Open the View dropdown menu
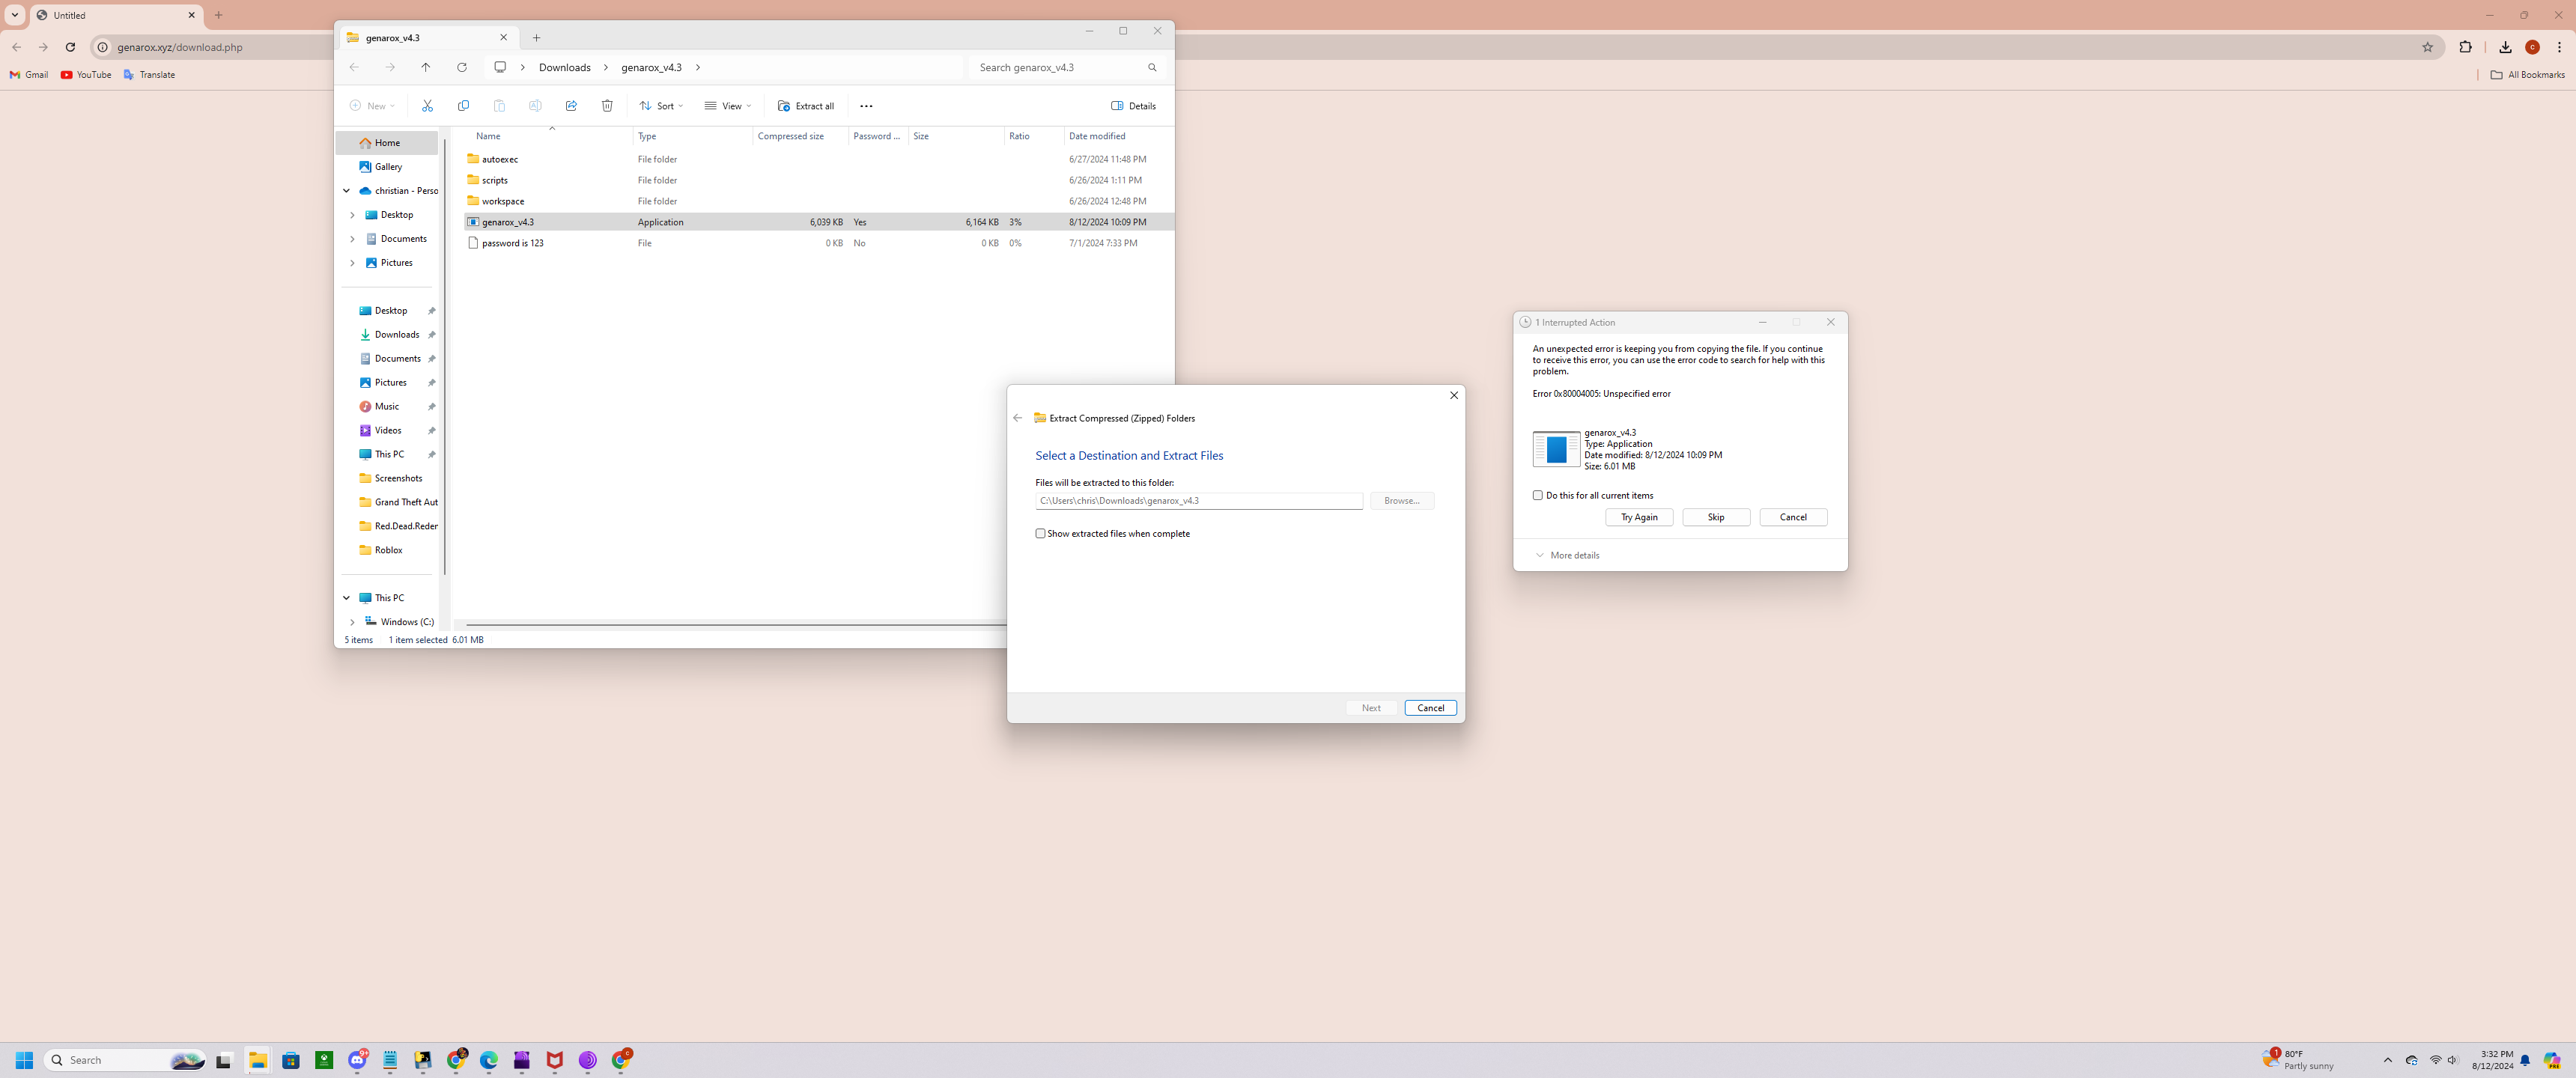The height and width of the screenshot is (1078, 2576). (728, 106)
